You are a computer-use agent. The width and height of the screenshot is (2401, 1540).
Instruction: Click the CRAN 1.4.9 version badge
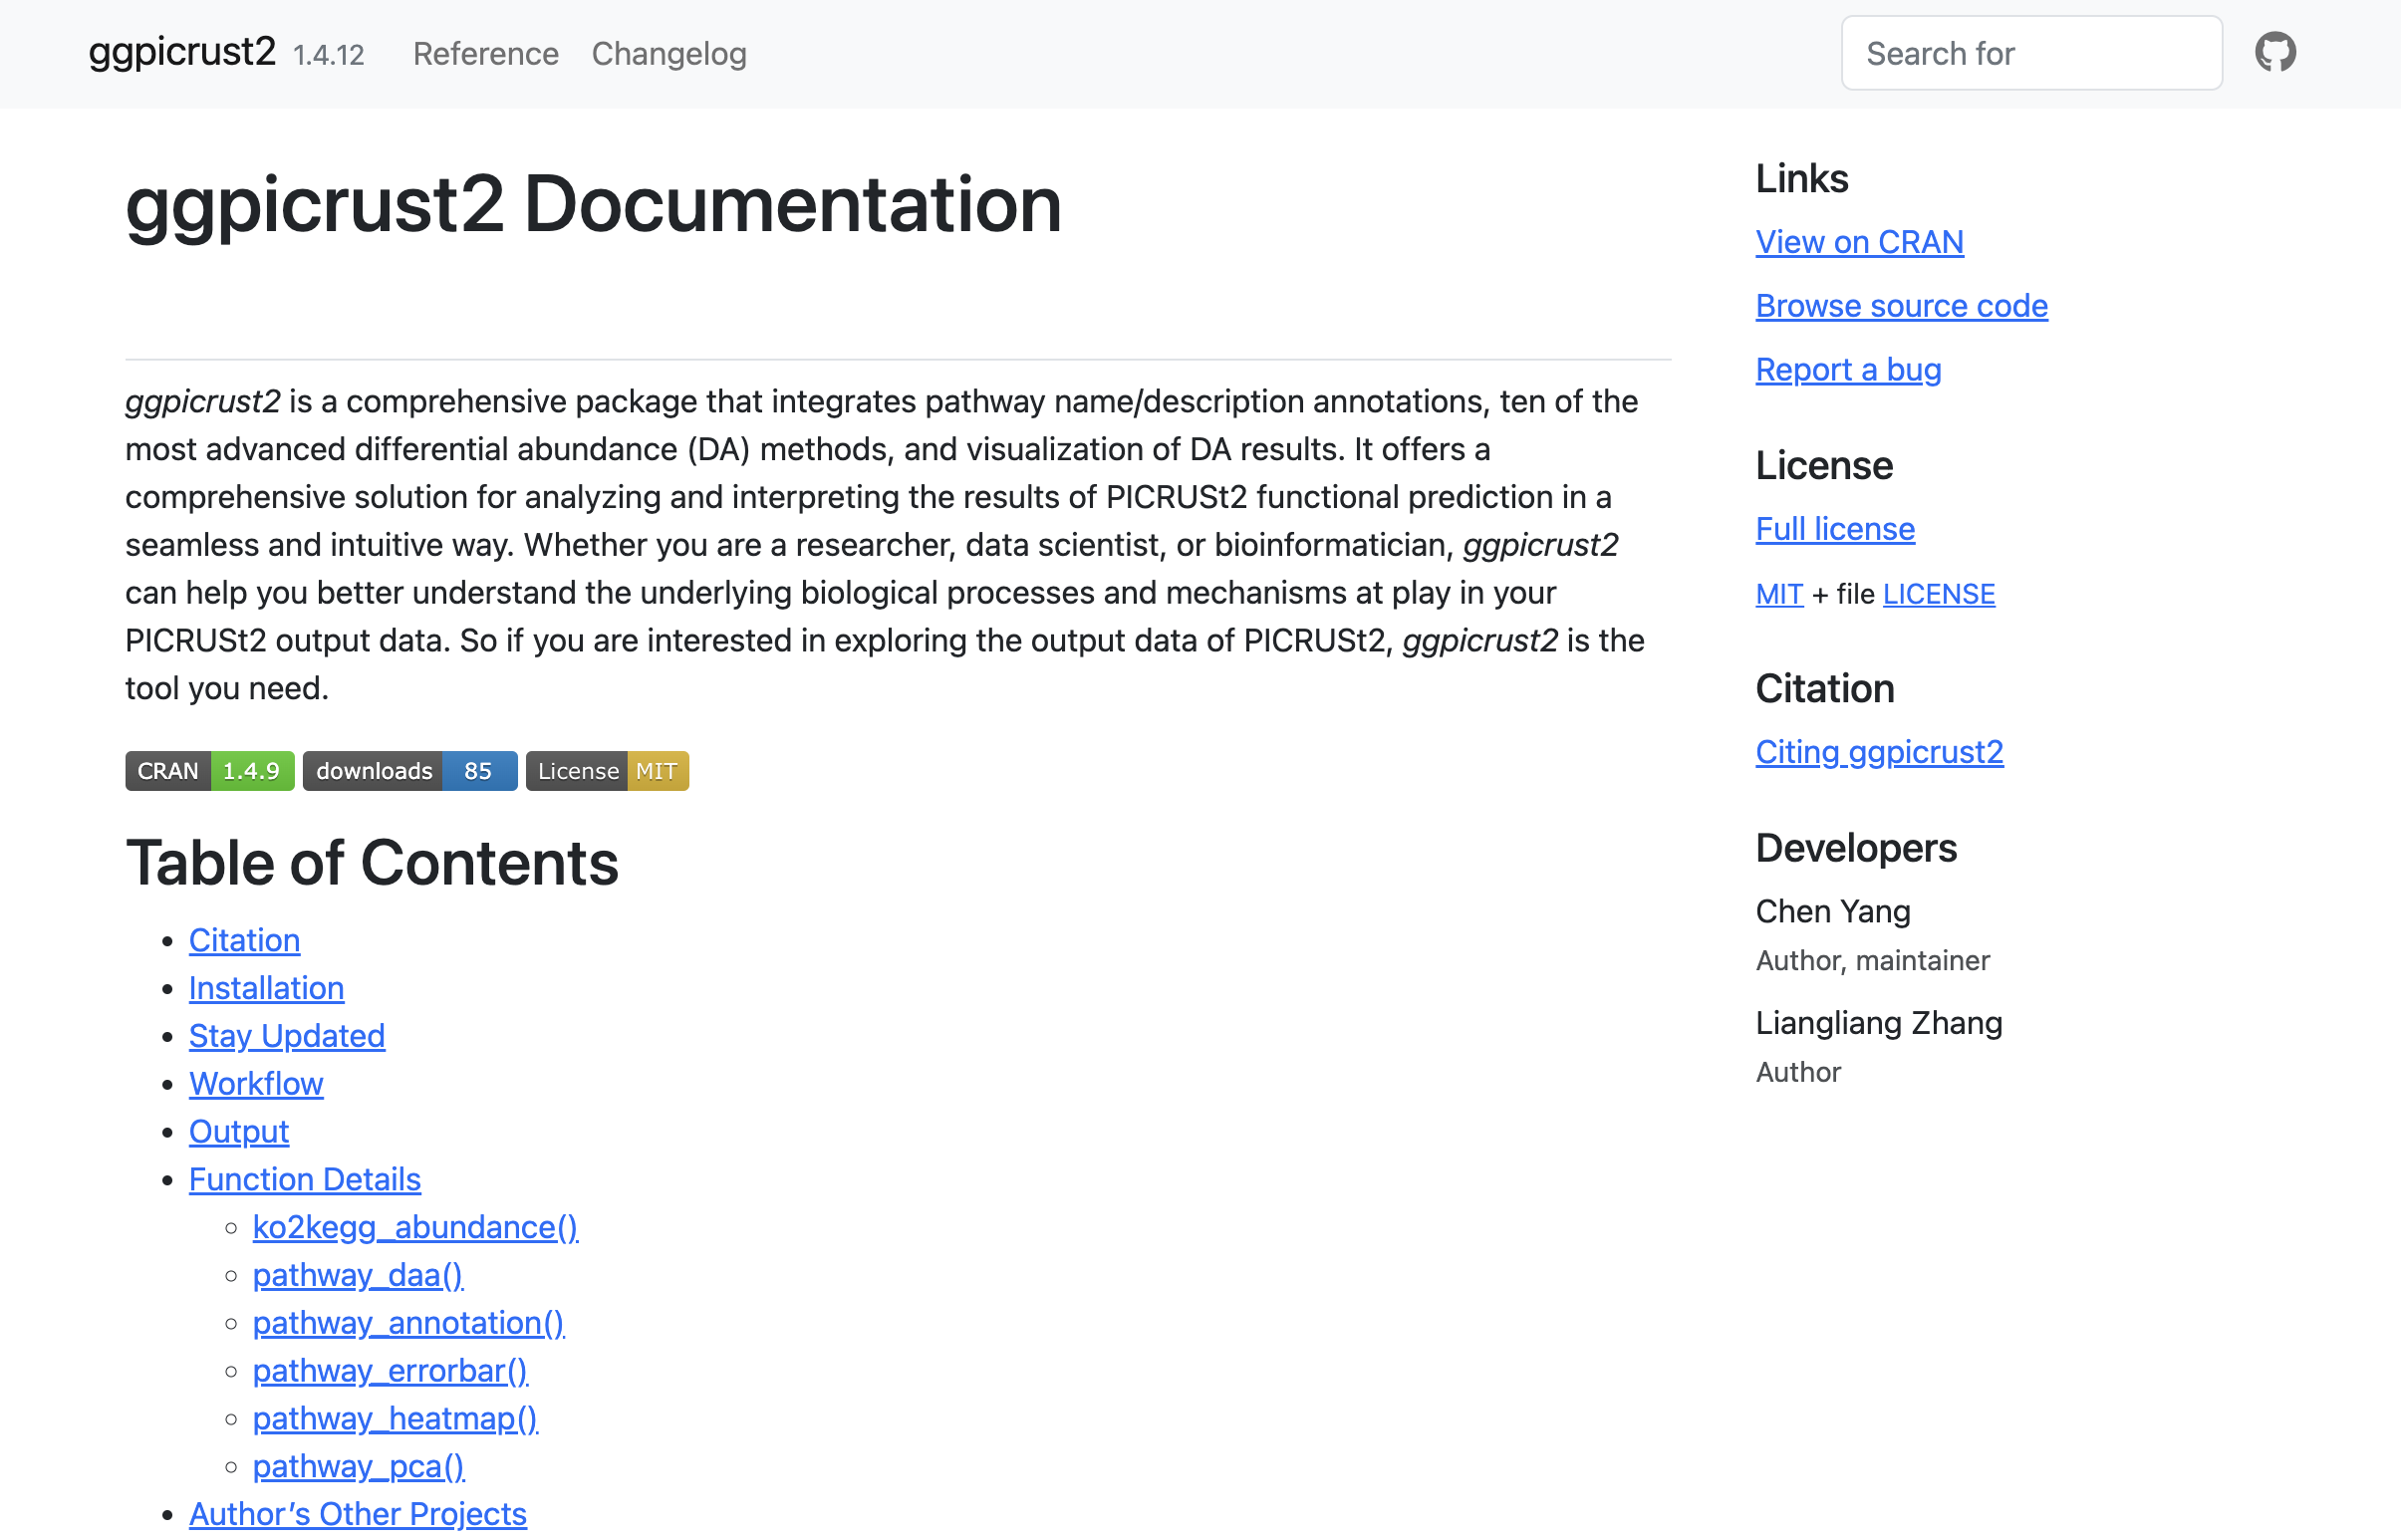click(x=209, y=771)
